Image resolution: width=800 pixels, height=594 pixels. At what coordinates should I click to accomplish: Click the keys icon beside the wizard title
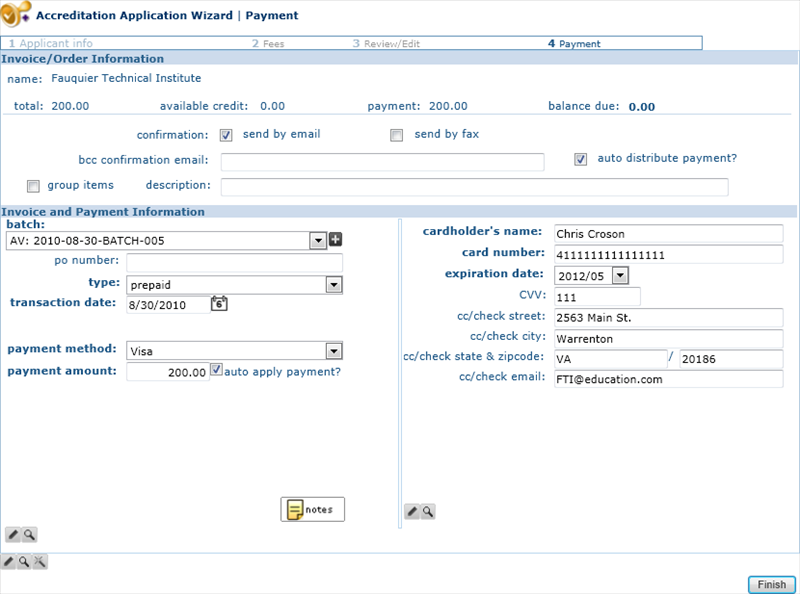click(x=17, y=15)
